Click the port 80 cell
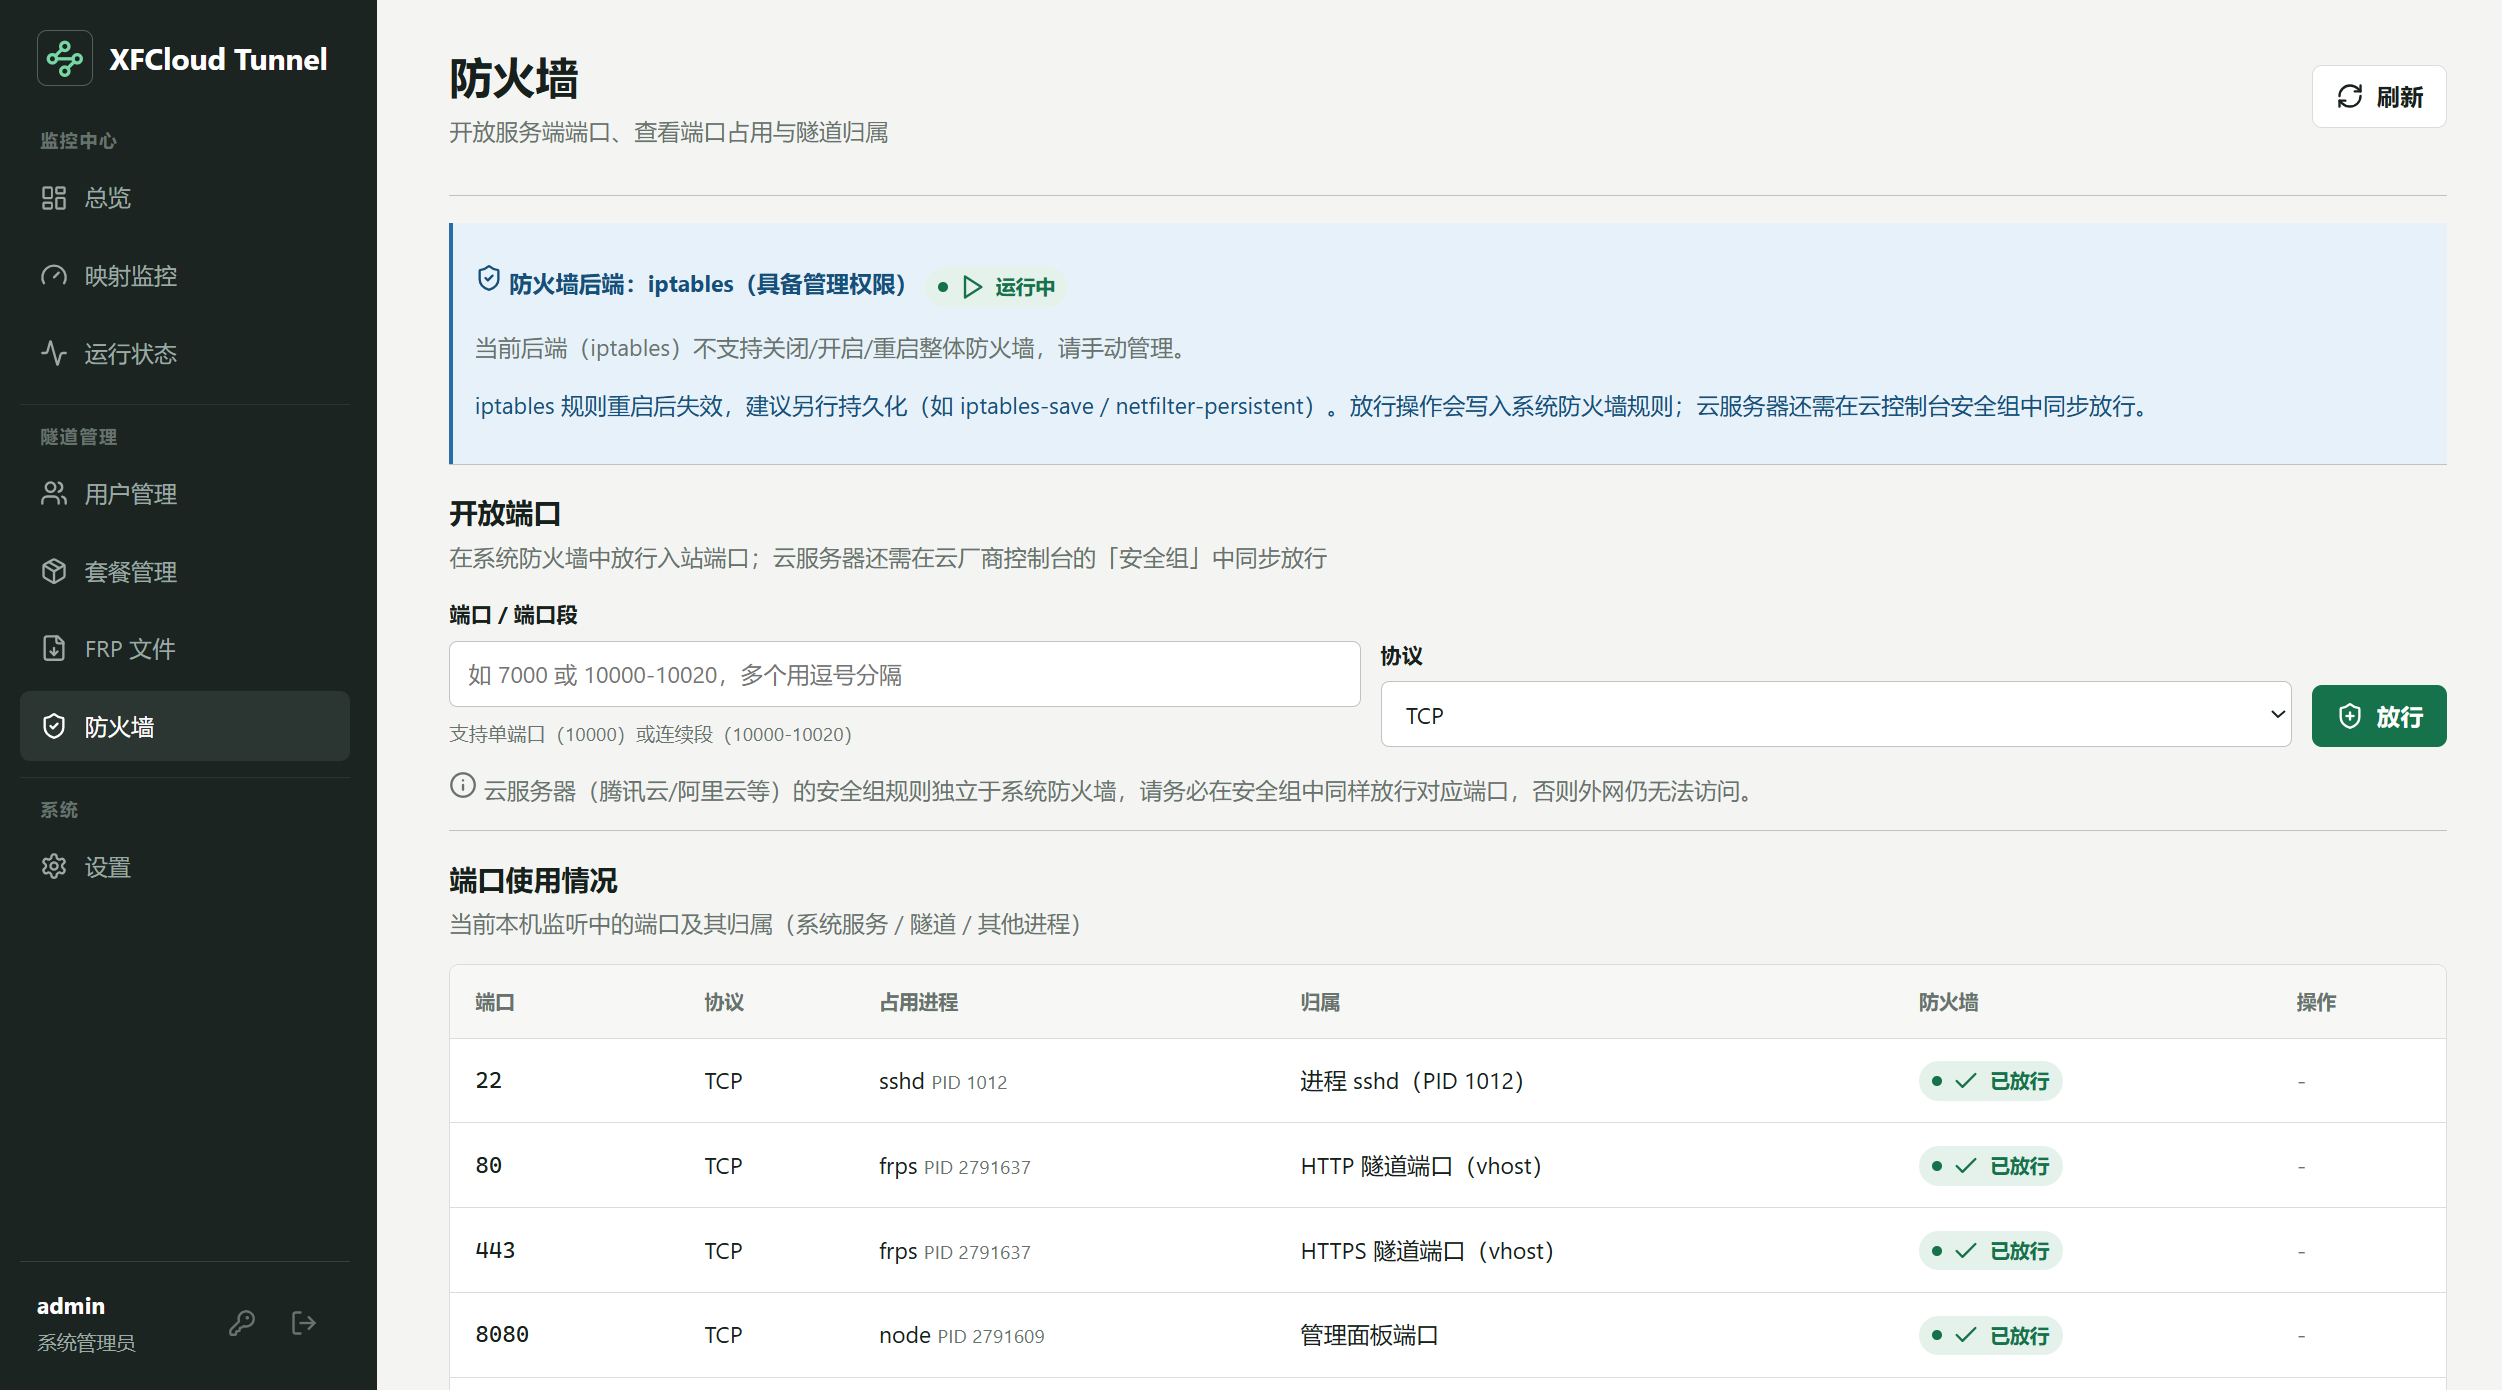The height and width of the screenshot is (1390, 2502). 489,1166
